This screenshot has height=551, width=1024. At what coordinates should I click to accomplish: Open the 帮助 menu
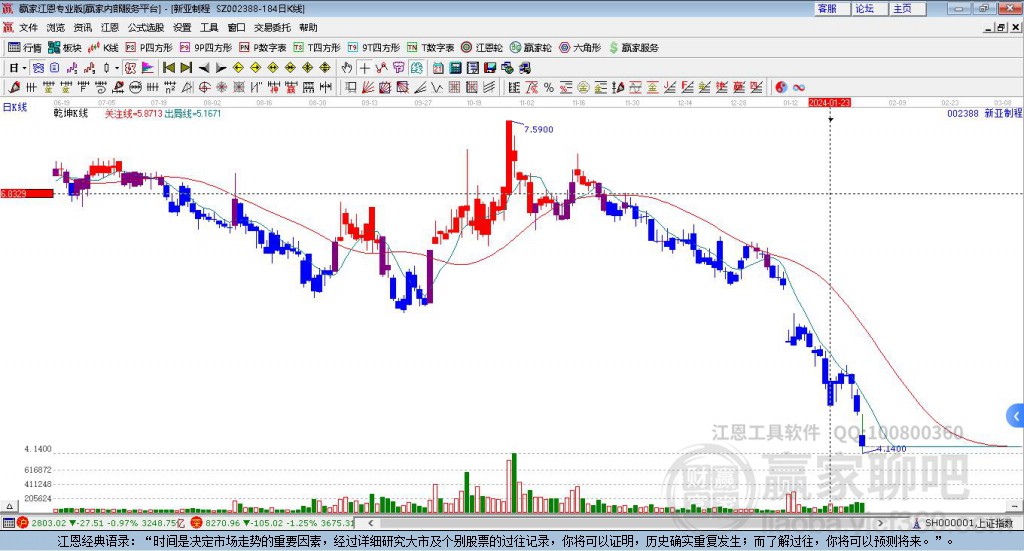click(x=308, y=27)
